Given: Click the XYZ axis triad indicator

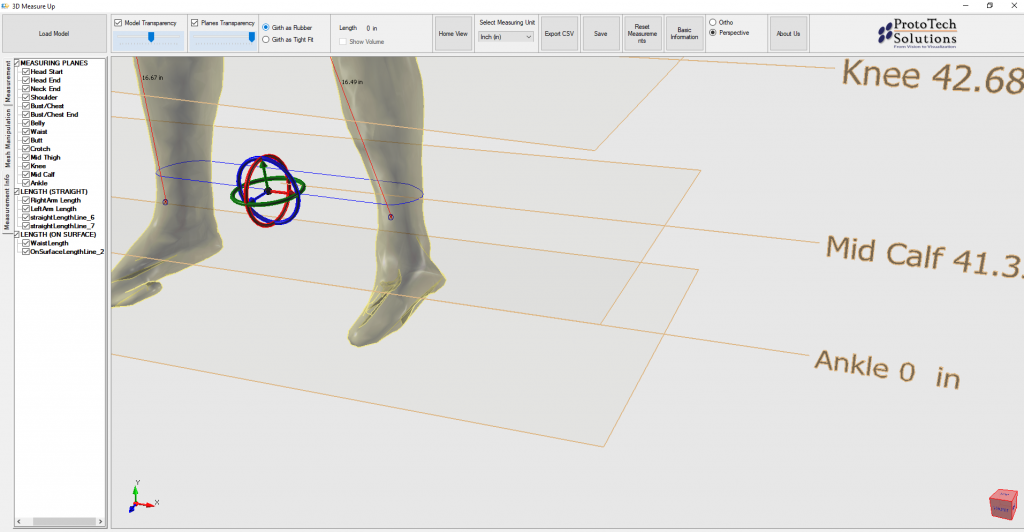Looking at the screenshot, I should (x=144, y=497).
